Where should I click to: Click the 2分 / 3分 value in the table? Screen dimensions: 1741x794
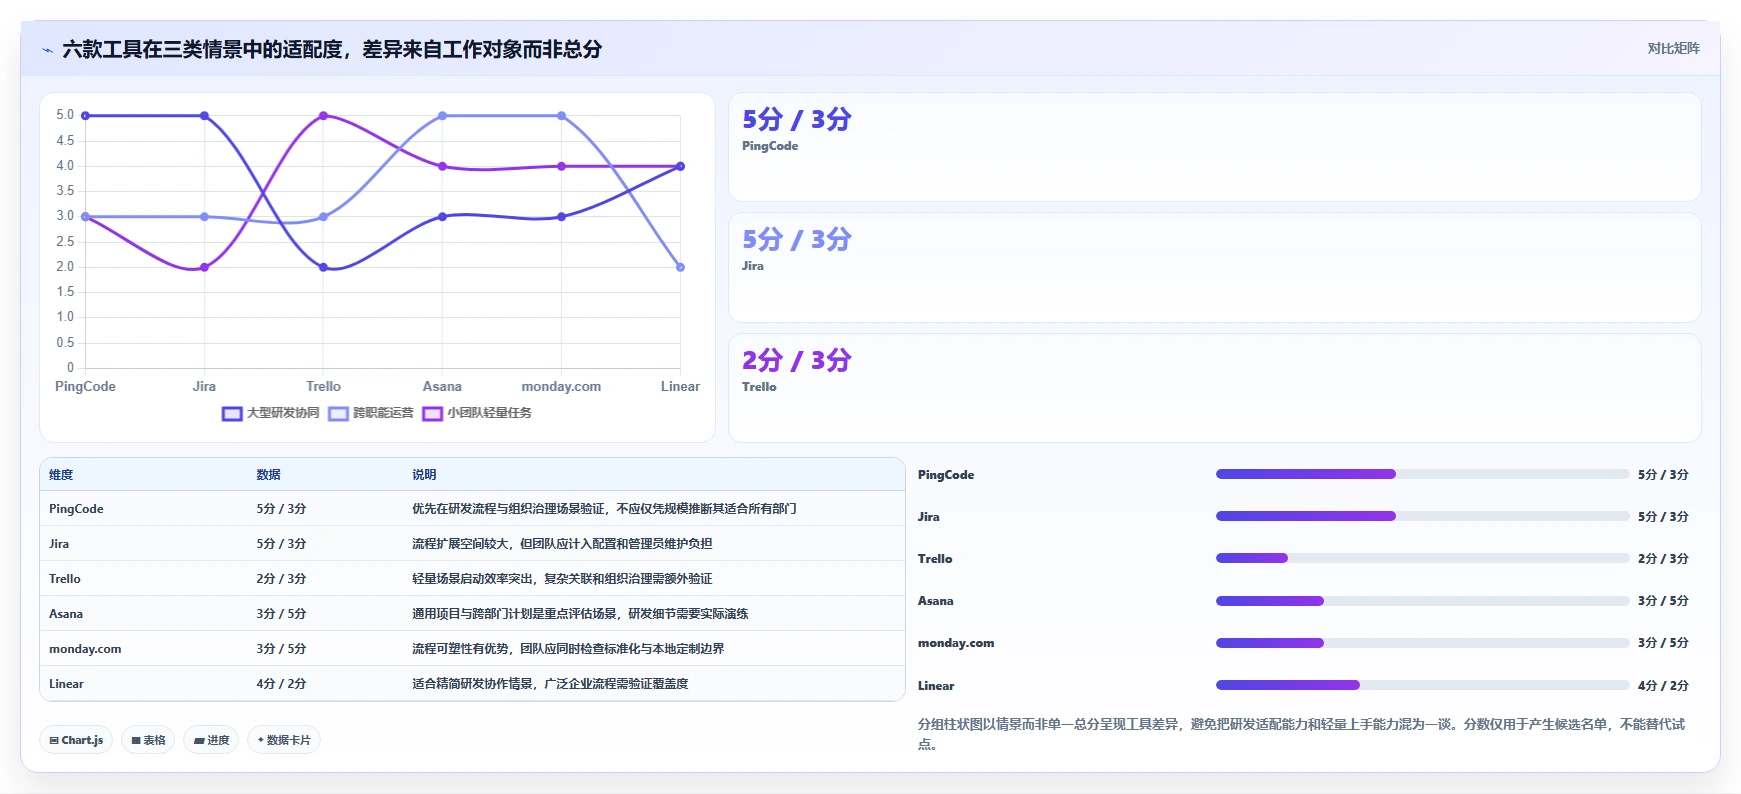point(281,579)
